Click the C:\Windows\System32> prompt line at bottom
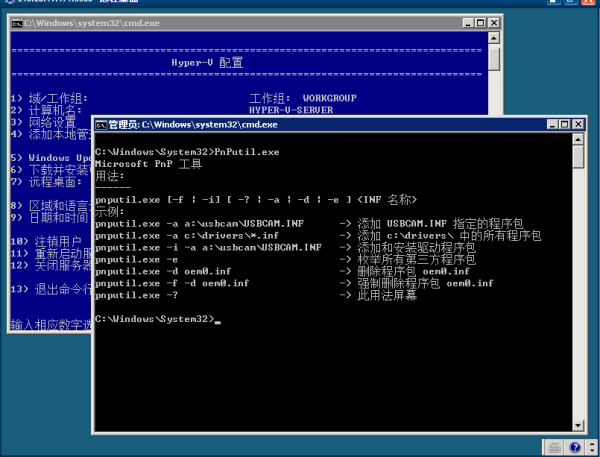 click(155, 318)
